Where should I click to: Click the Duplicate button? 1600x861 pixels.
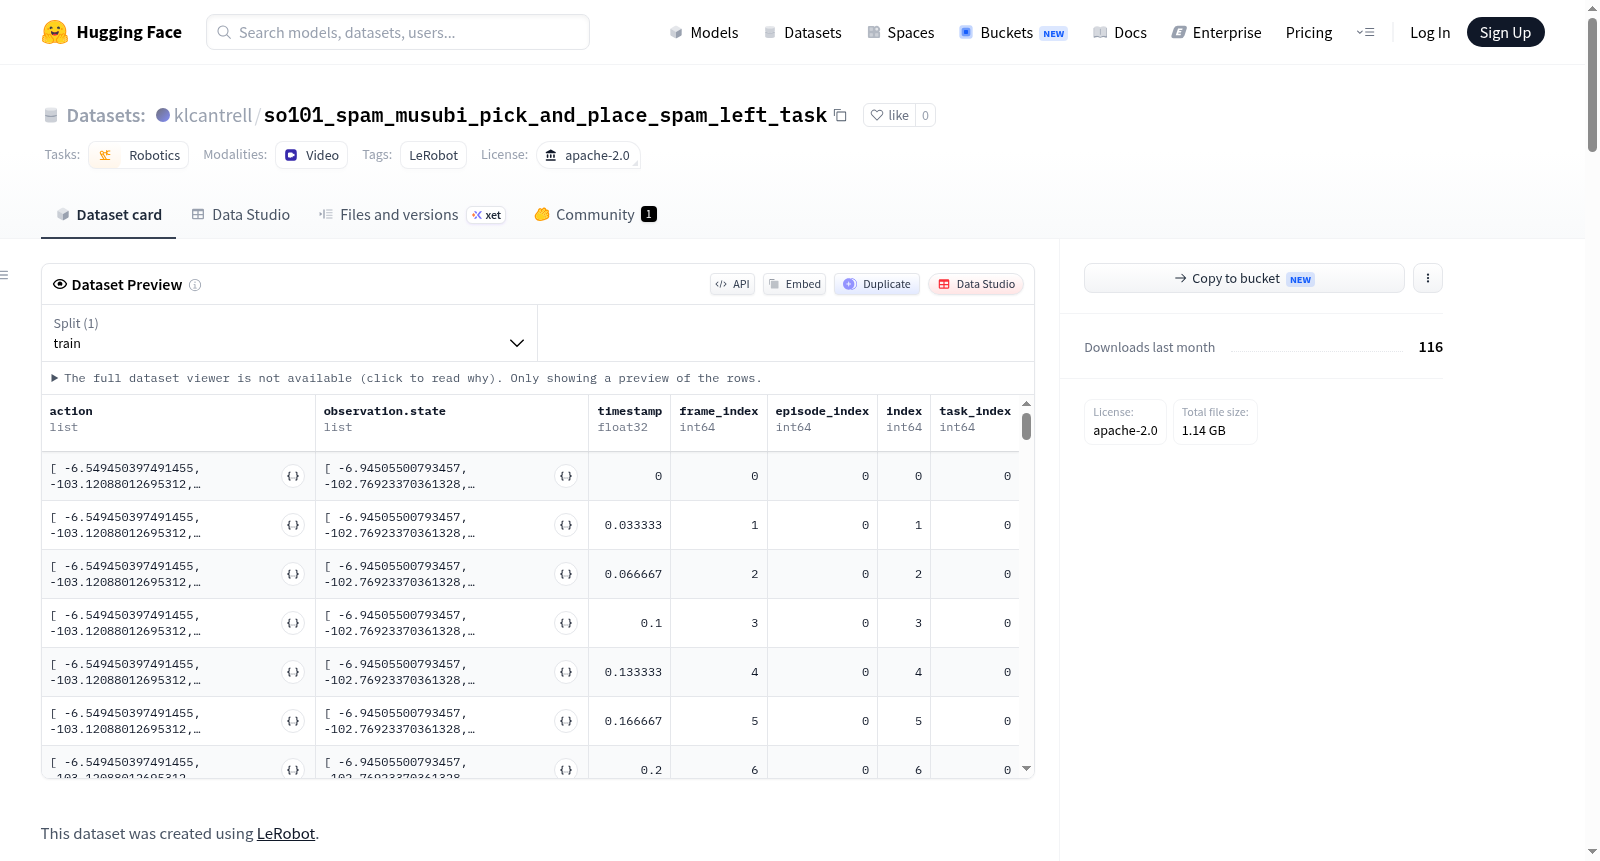click(x=877, y=284)
